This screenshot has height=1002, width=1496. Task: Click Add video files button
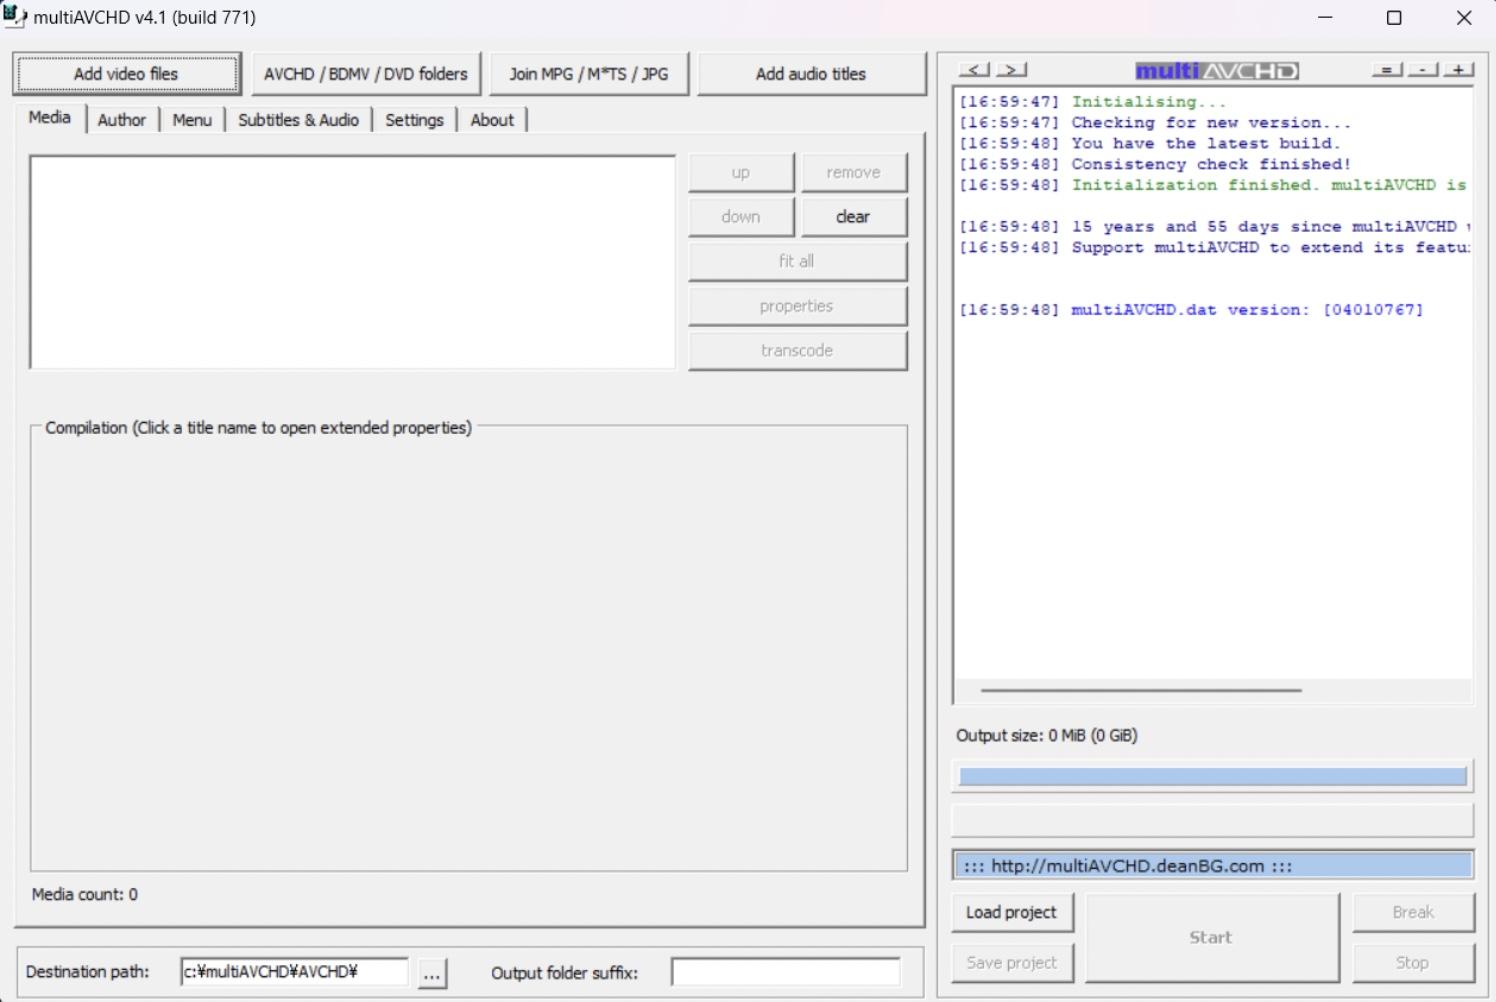[127, 74]
